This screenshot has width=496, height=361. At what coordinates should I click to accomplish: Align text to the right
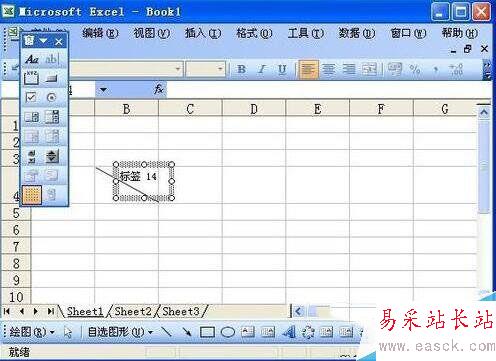(349, 69)
